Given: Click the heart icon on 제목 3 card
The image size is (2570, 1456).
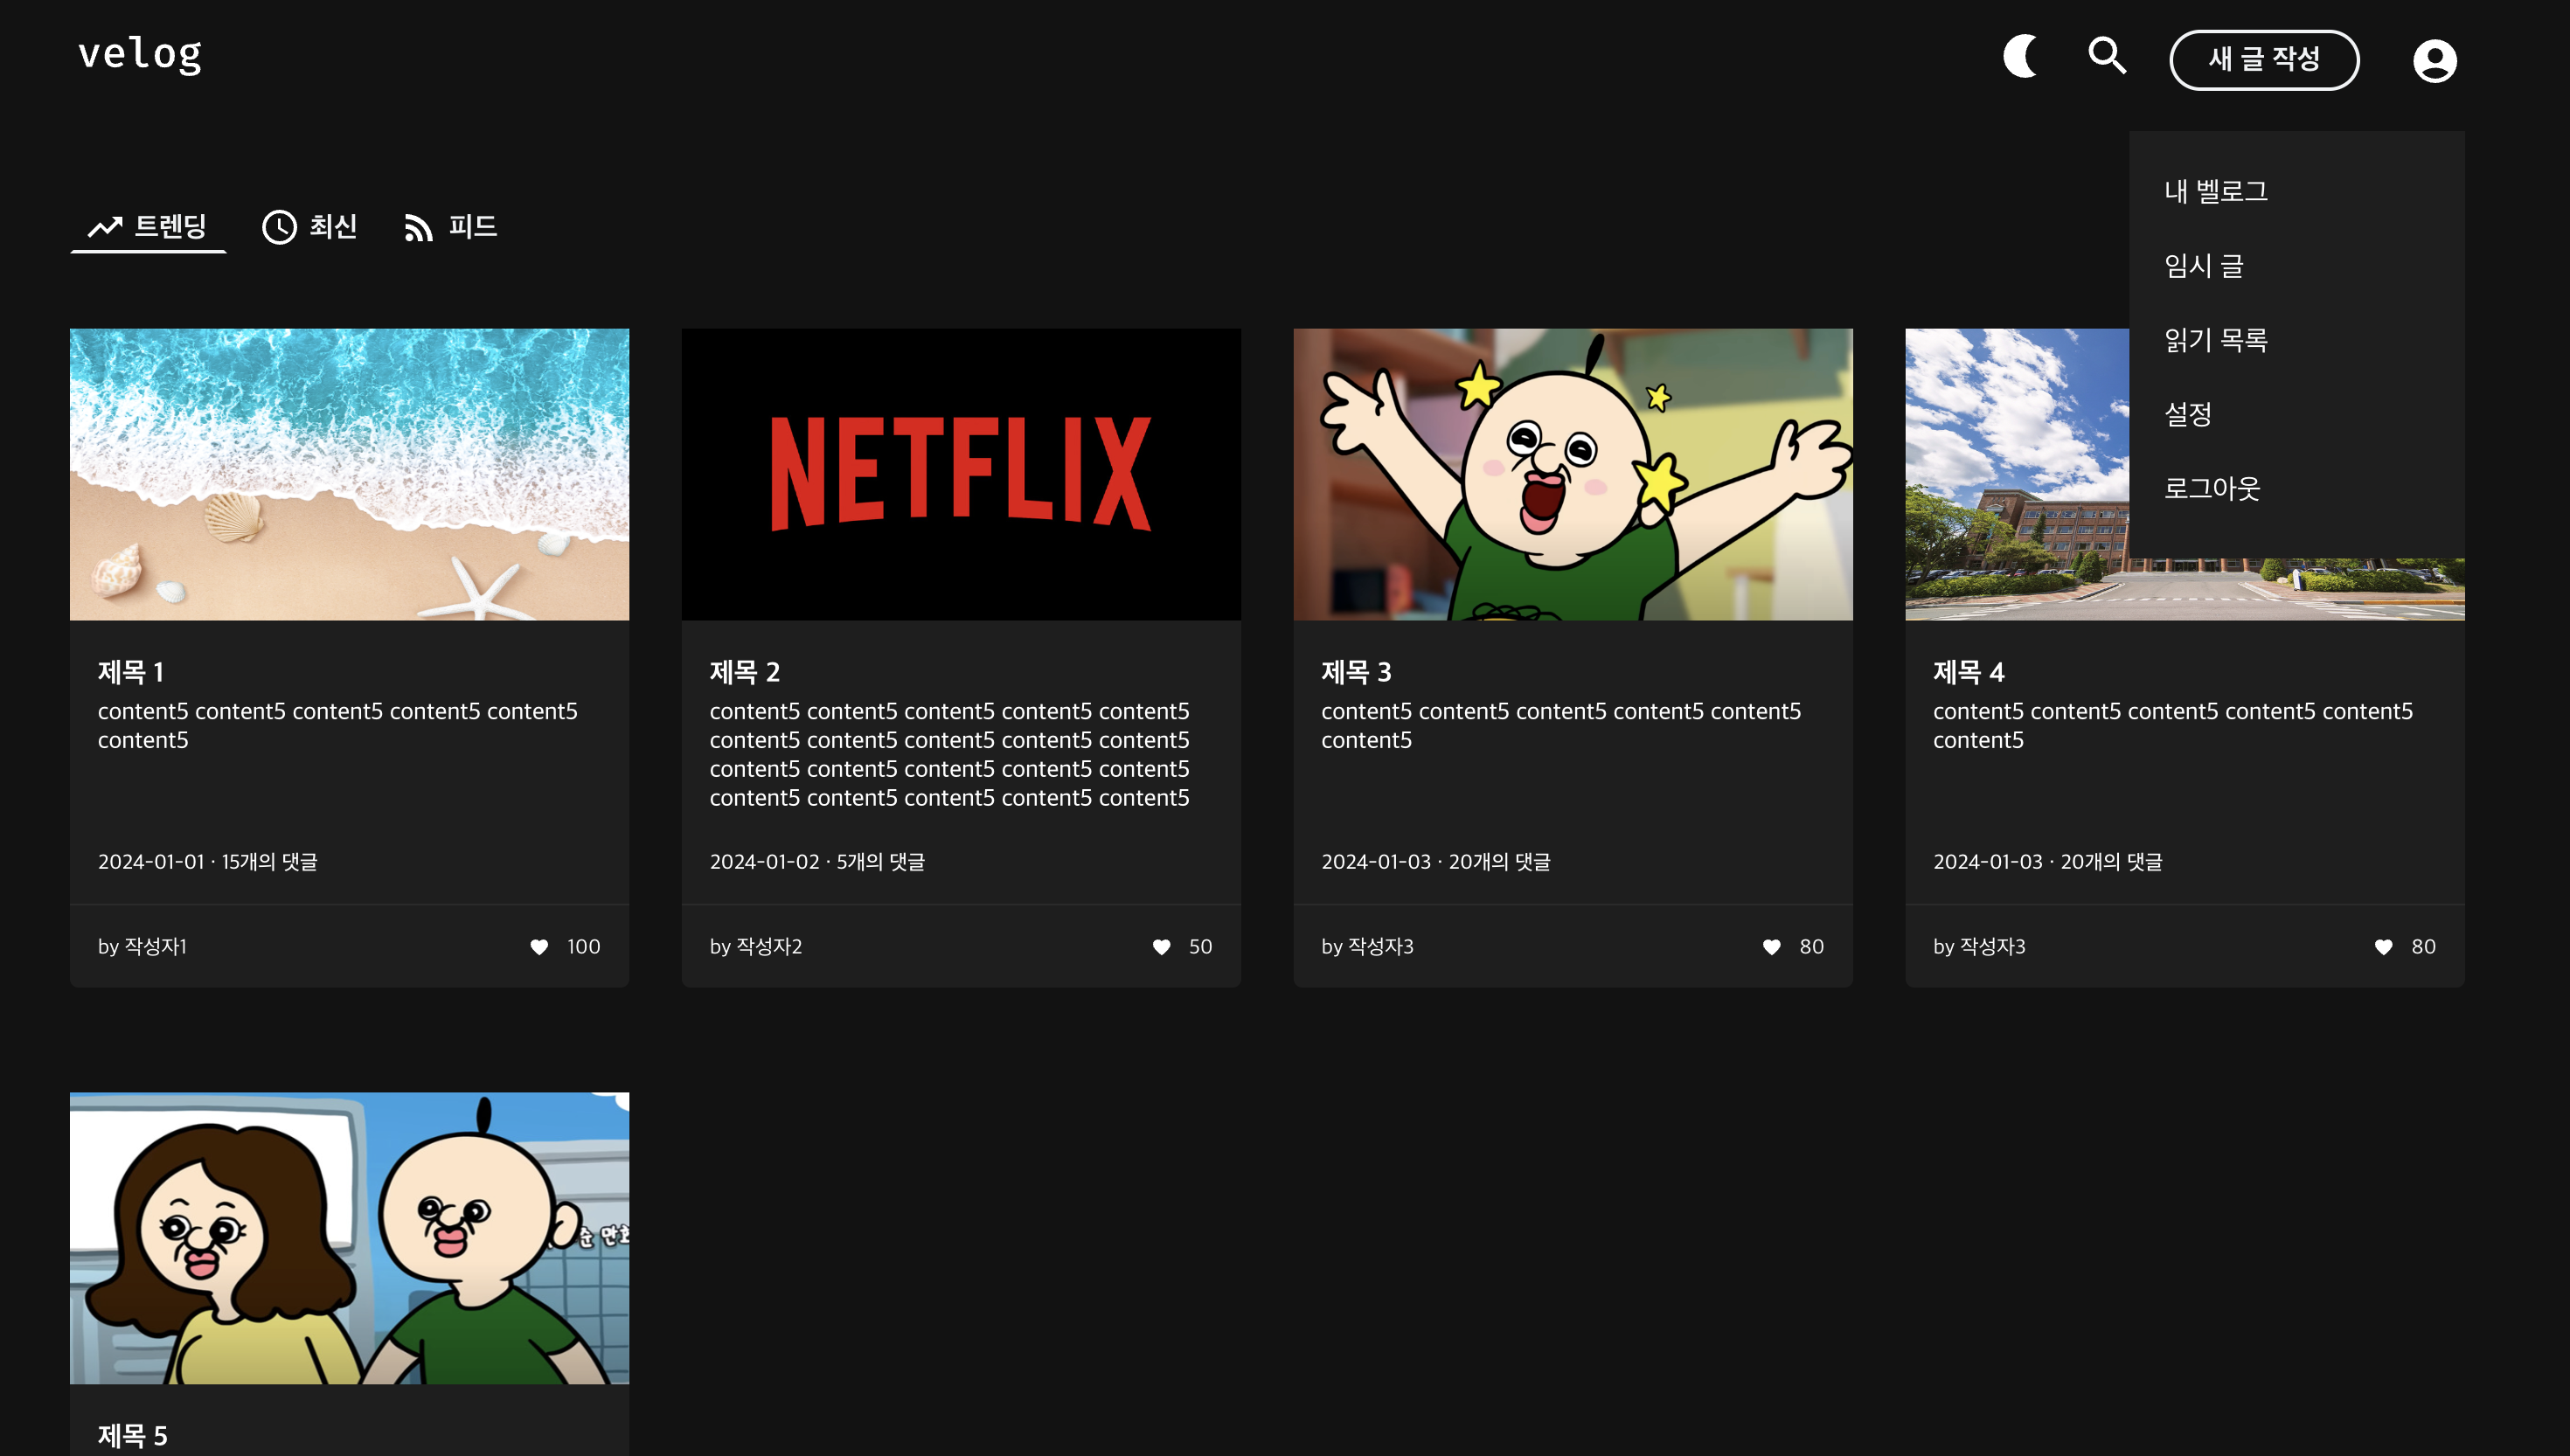Looking at the screenshot, I should click(x=1772, y=947).
